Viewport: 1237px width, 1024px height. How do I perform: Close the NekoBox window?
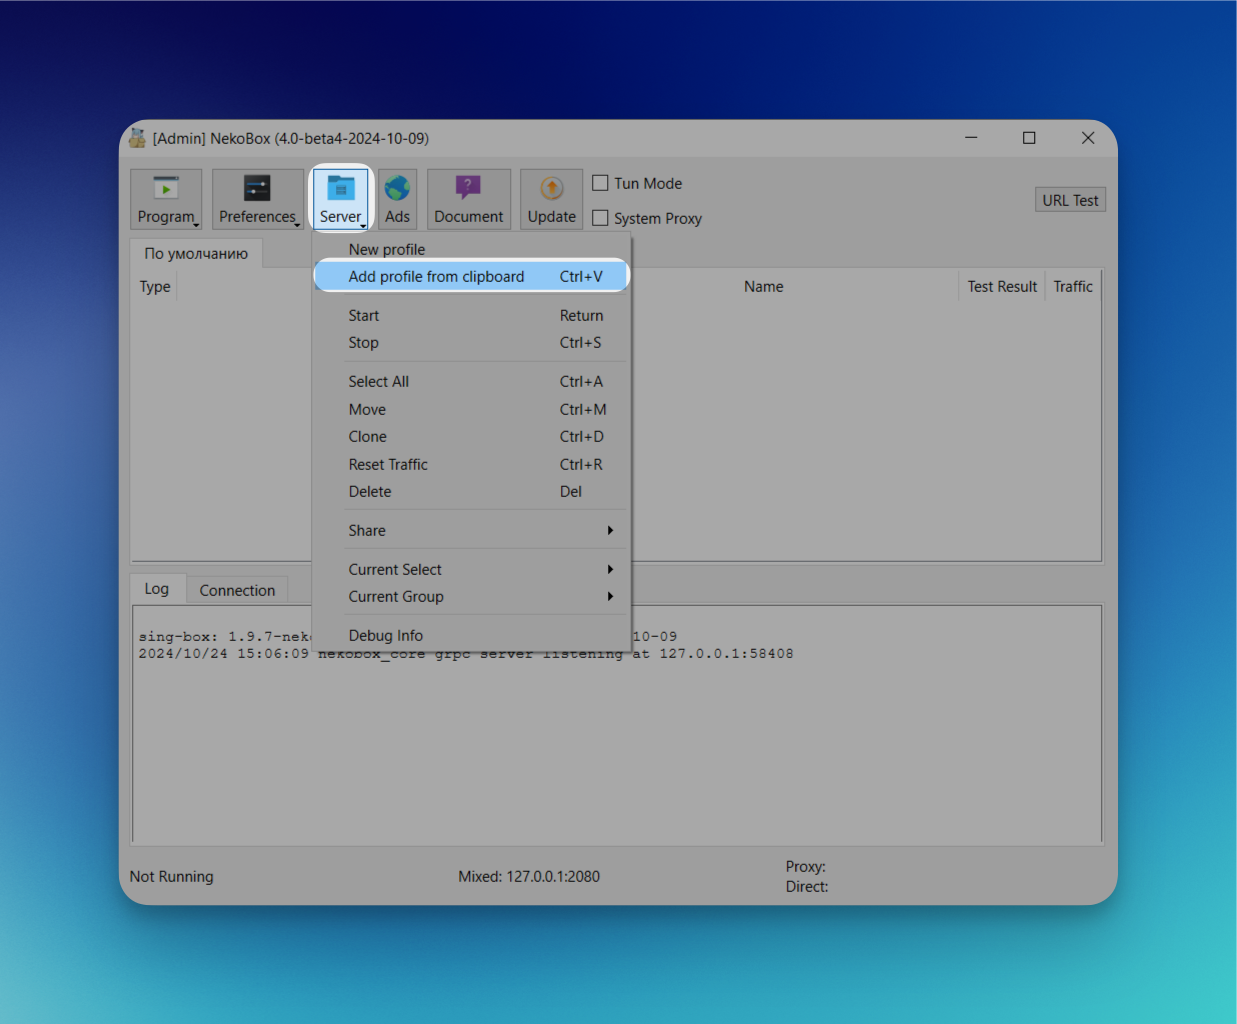1088,138
